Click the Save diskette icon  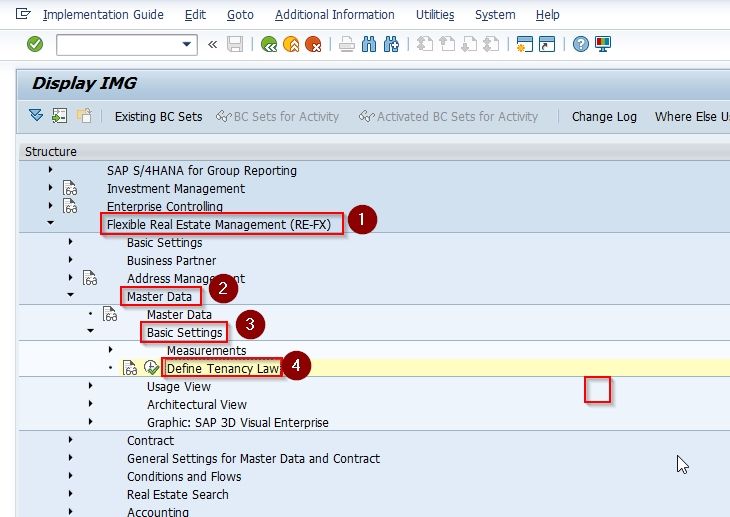point(235,44)
